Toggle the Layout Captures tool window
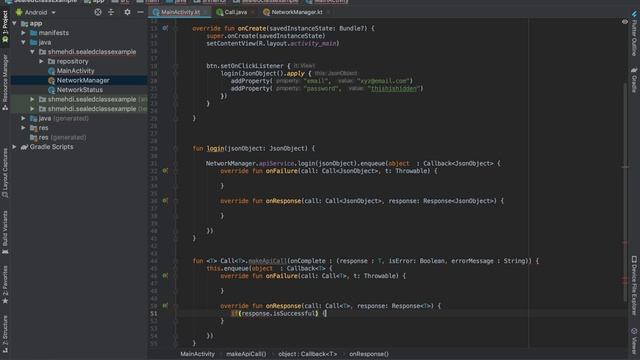This screenshot has width=640, height=360. (5, 173)
